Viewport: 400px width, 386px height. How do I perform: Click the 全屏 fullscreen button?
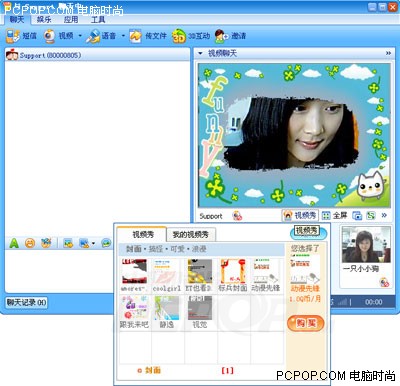(x=335, y=216)
